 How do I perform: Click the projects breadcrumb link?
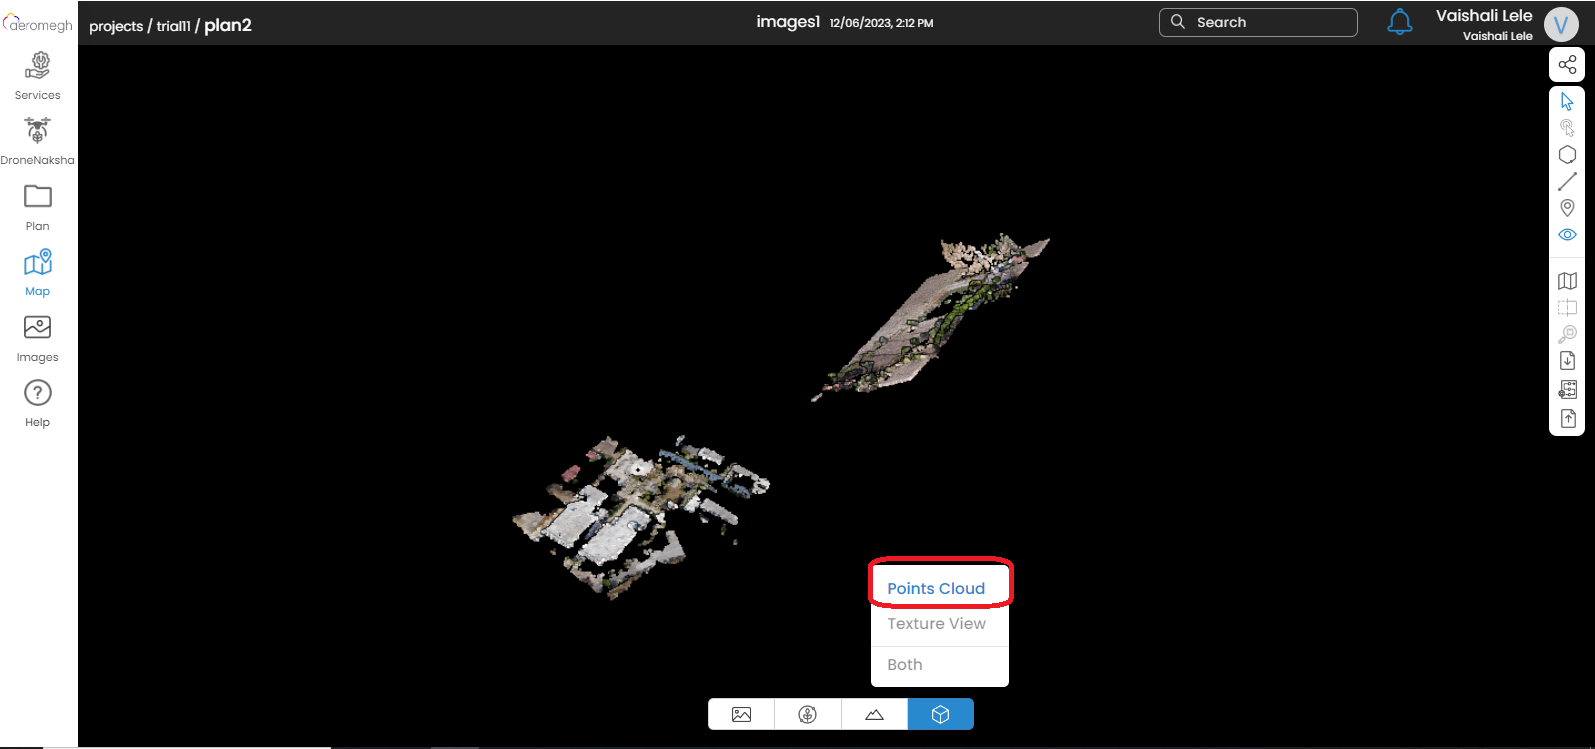(116, 26)
